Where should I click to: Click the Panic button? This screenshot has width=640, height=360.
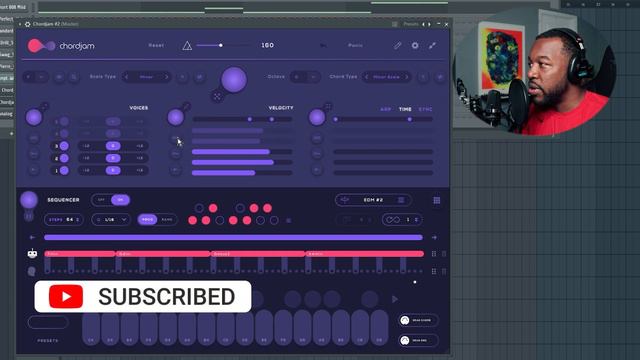356,45
